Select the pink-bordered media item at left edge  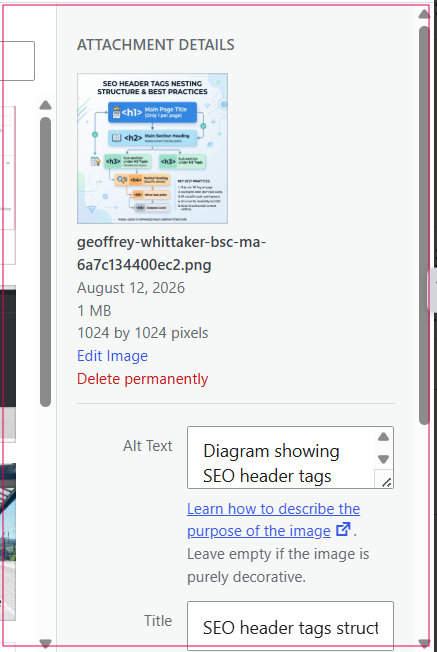coord(8,185)
